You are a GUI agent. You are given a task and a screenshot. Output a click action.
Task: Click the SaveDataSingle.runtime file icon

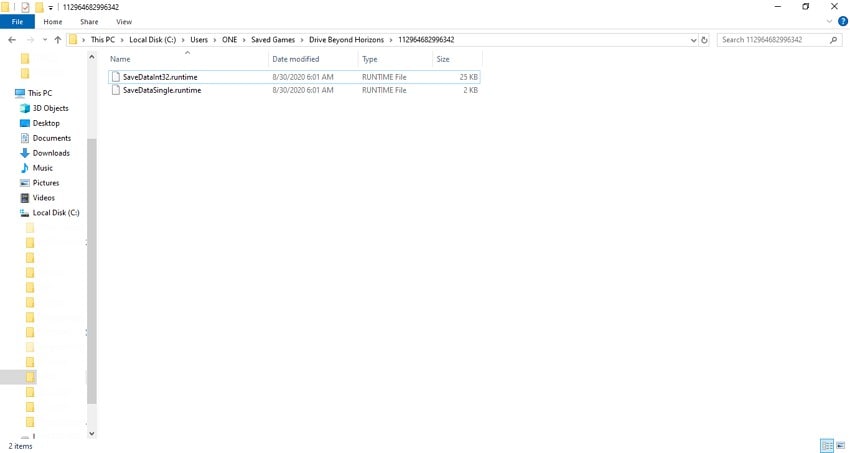pos(115,90)
